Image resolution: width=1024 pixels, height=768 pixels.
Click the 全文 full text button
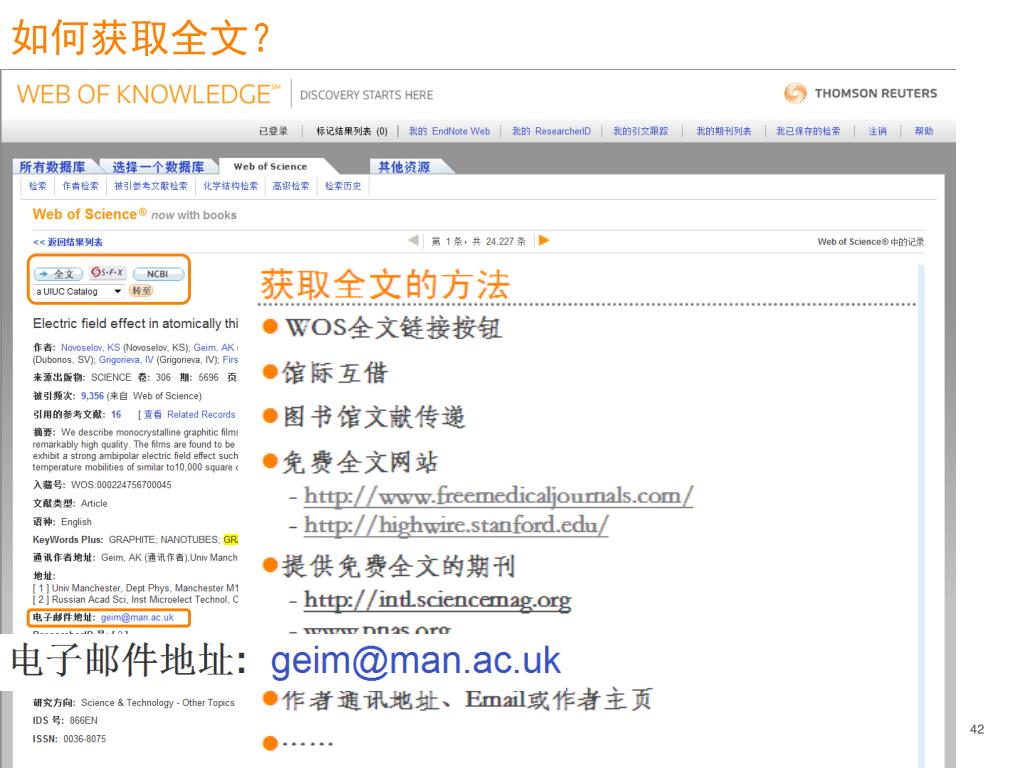click(58, 274)
